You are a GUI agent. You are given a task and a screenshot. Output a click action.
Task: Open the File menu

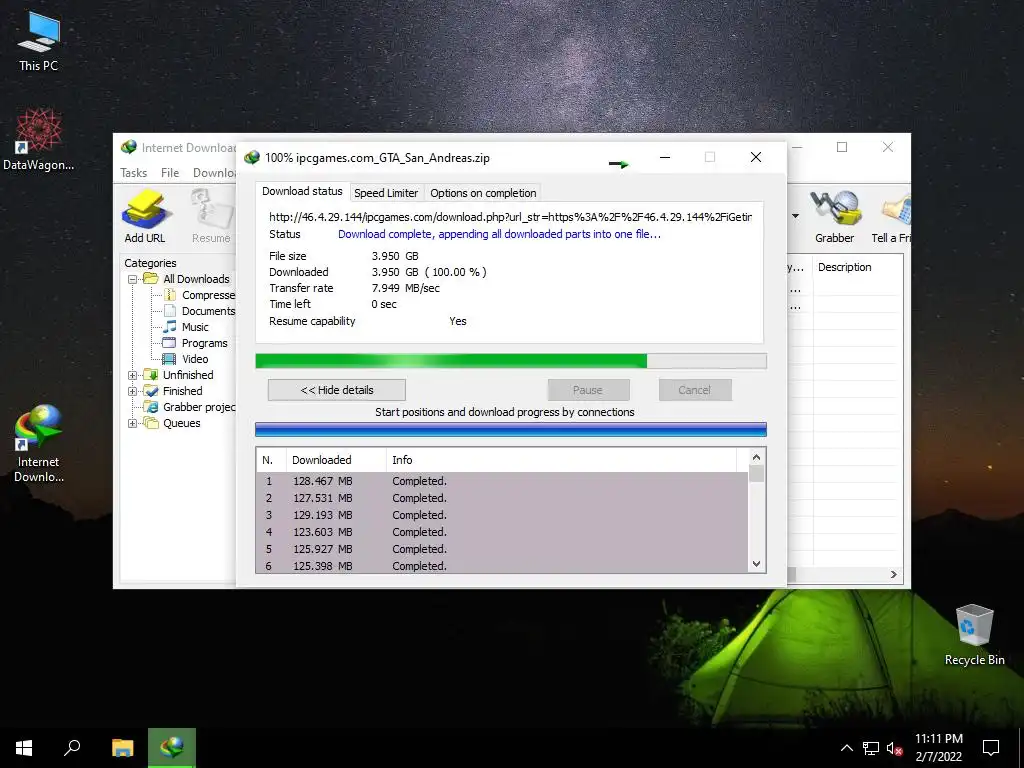tap(170, 173)
